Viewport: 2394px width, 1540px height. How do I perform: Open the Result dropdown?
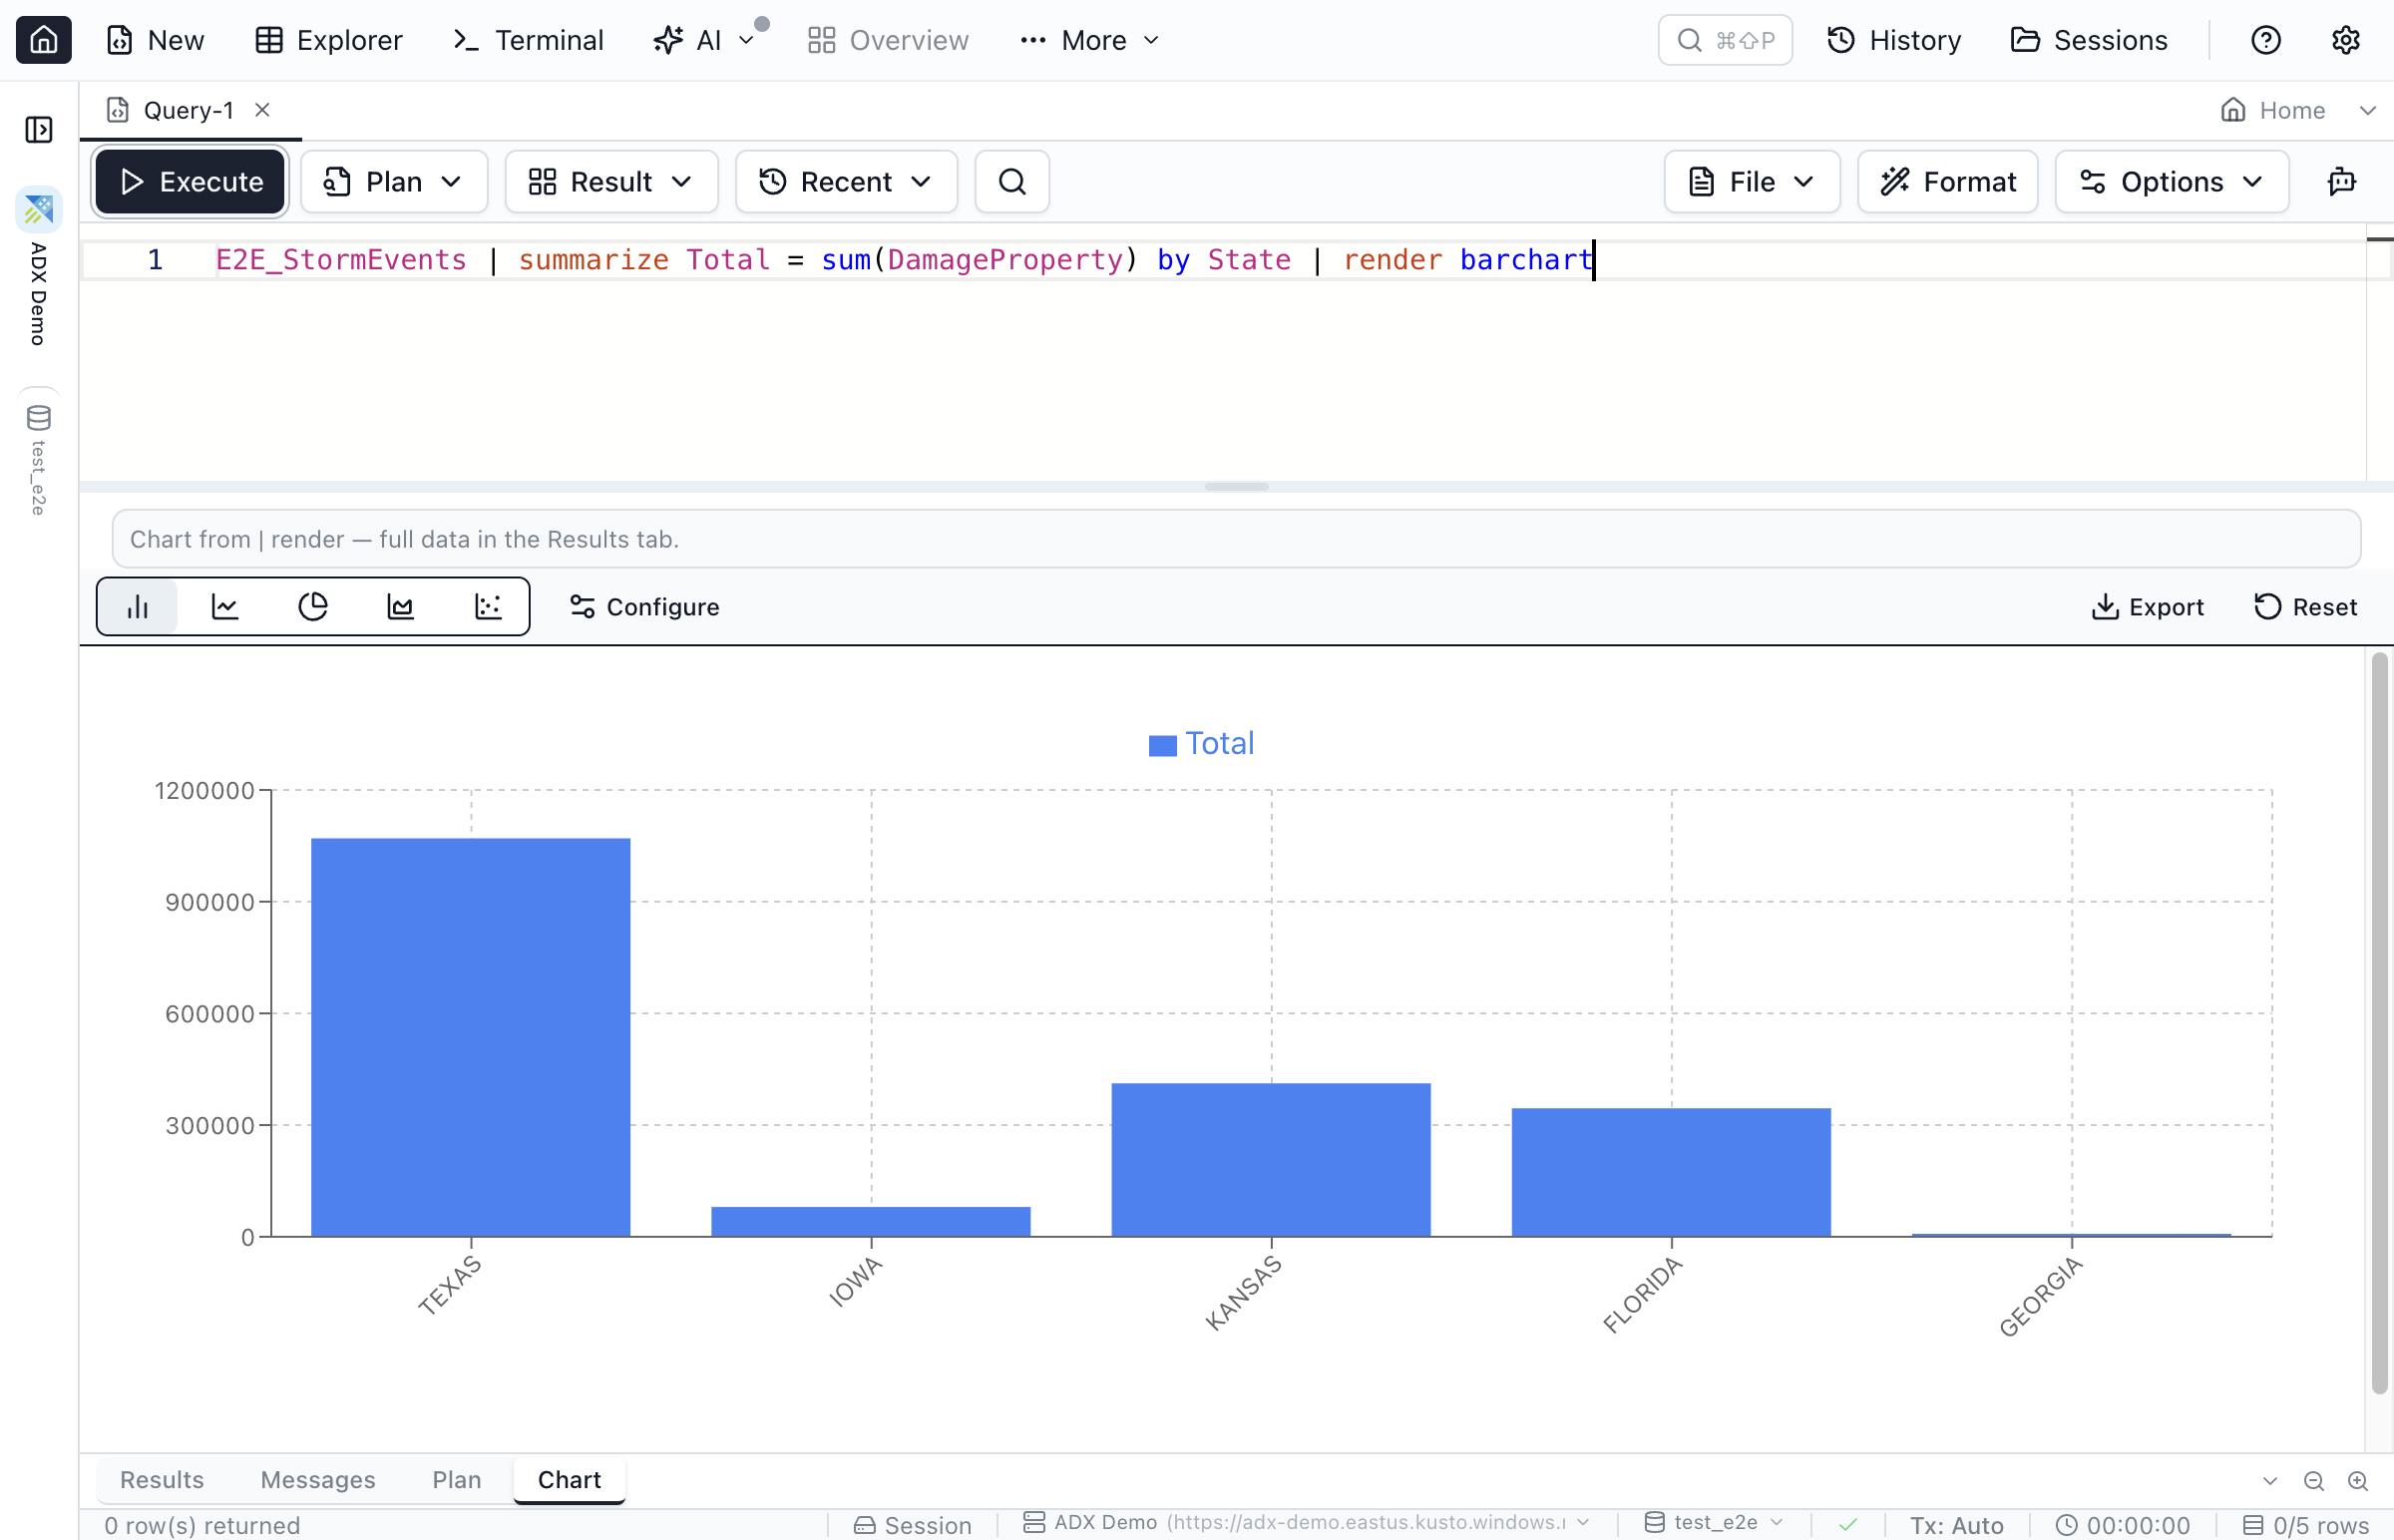coord(611,182)
